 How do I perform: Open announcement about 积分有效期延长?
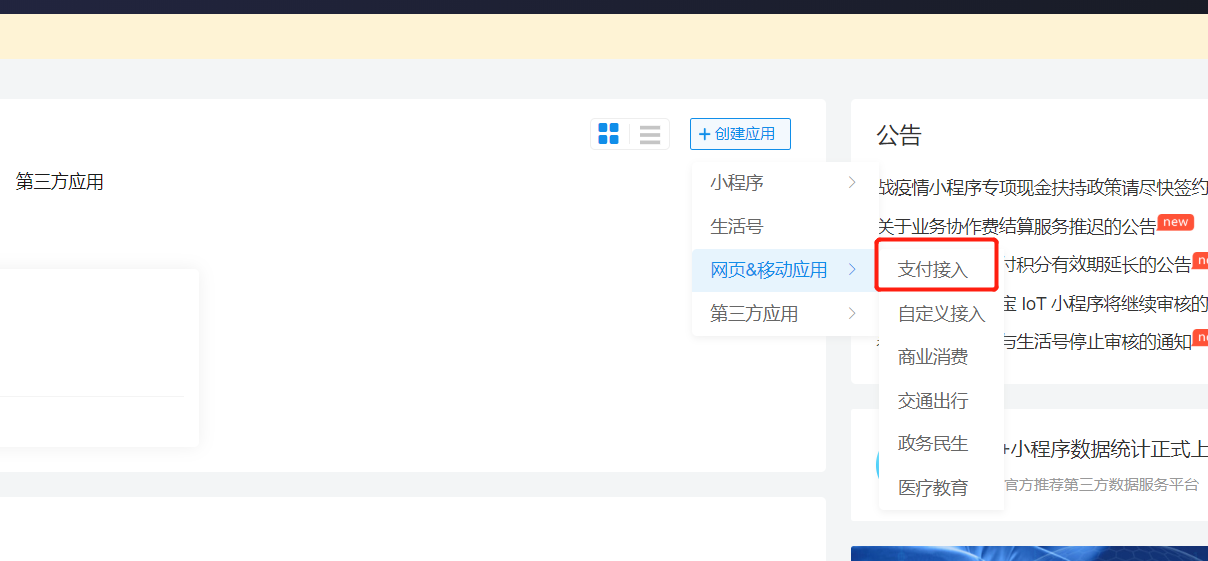pyautogui.click(x=1097, y=265)
